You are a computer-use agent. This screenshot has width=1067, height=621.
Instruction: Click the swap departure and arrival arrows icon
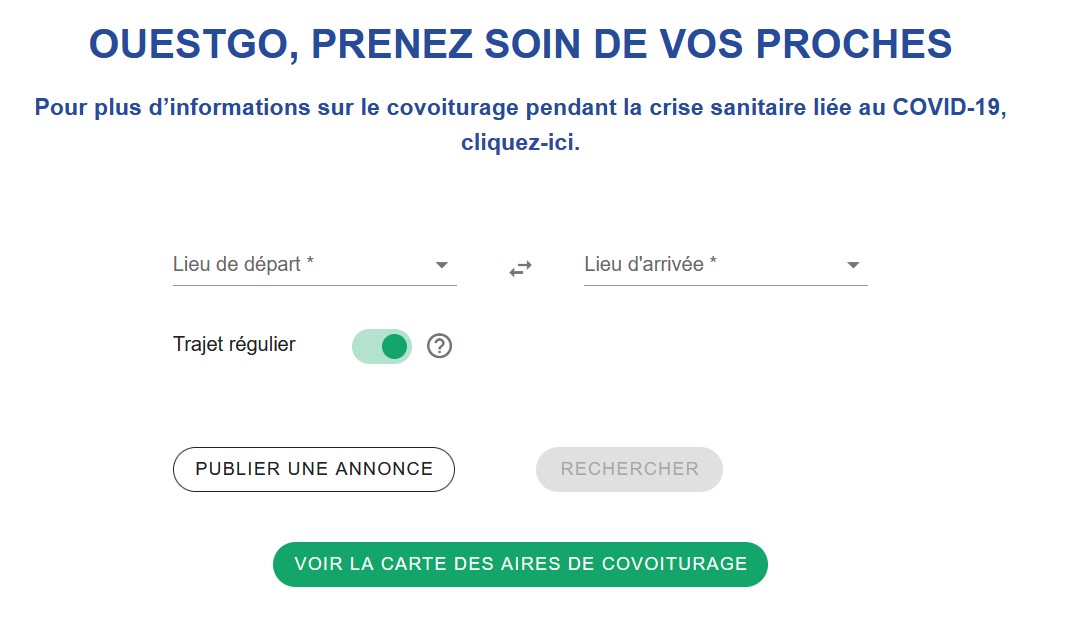pos(520,268)
